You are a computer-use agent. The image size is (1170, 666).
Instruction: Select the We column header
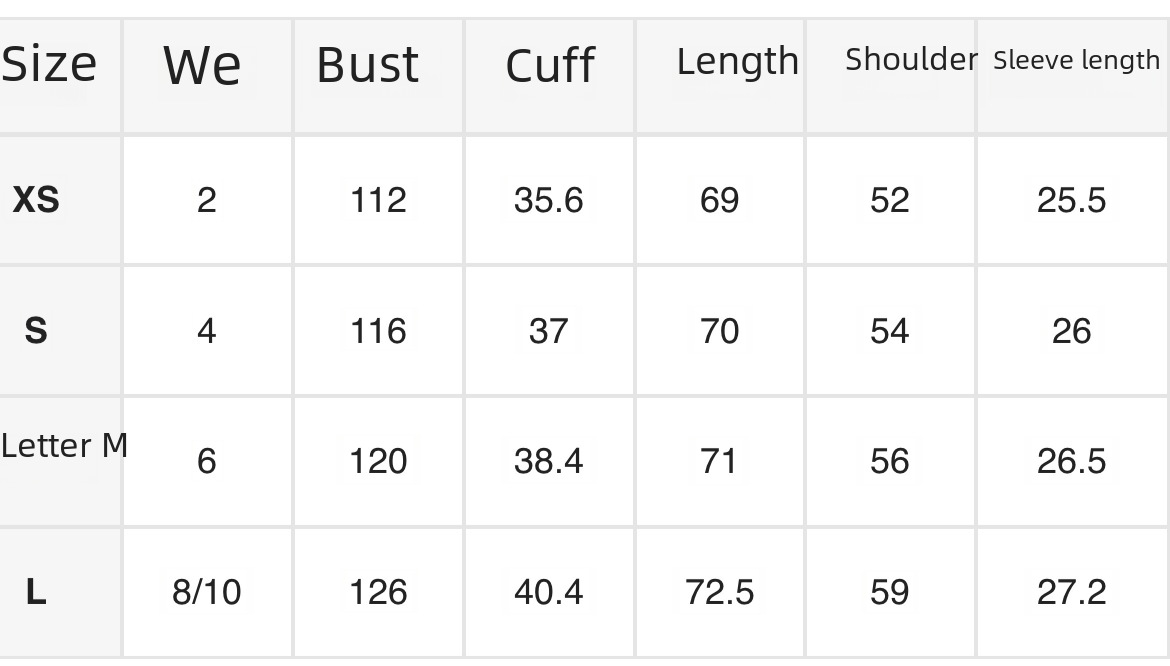[x=202, y=66]
